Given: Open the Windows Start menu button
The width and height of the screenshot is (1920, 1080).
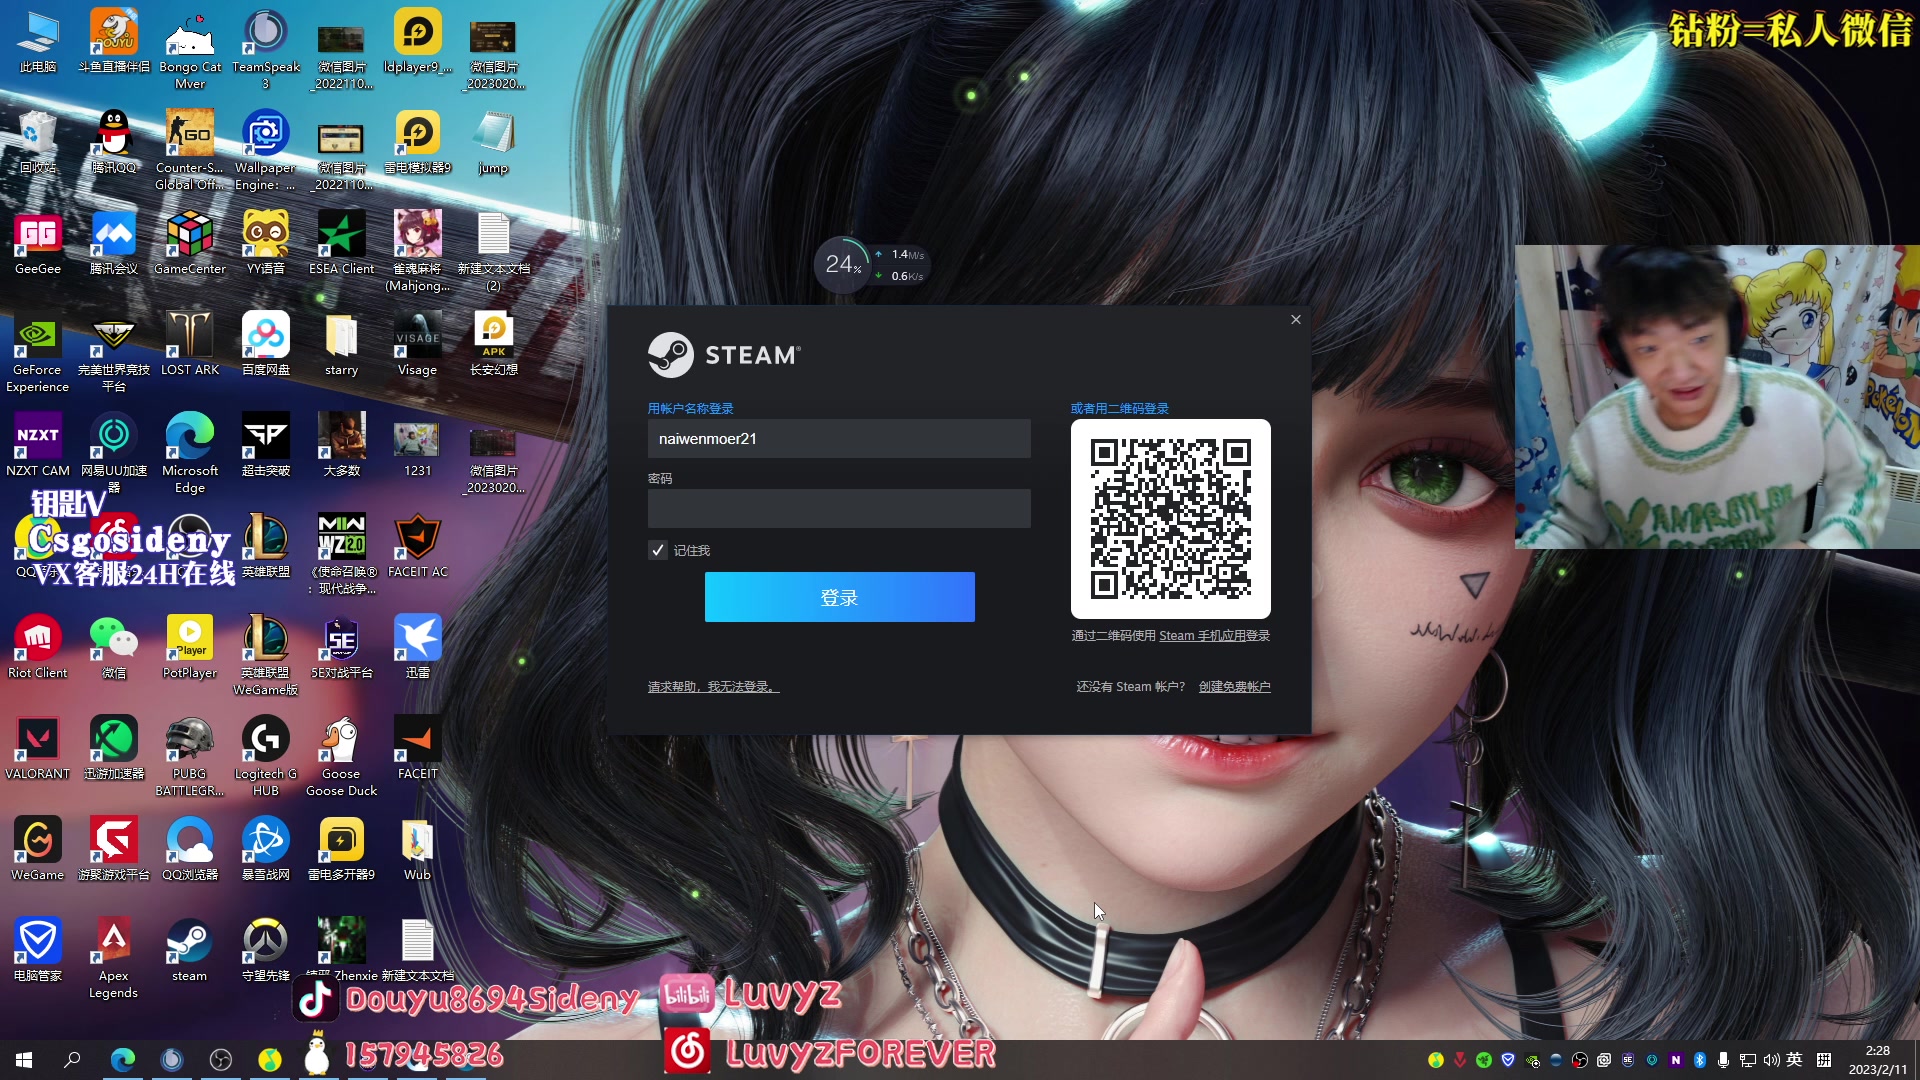Looking at the screenshot, I should (24, 1060).
